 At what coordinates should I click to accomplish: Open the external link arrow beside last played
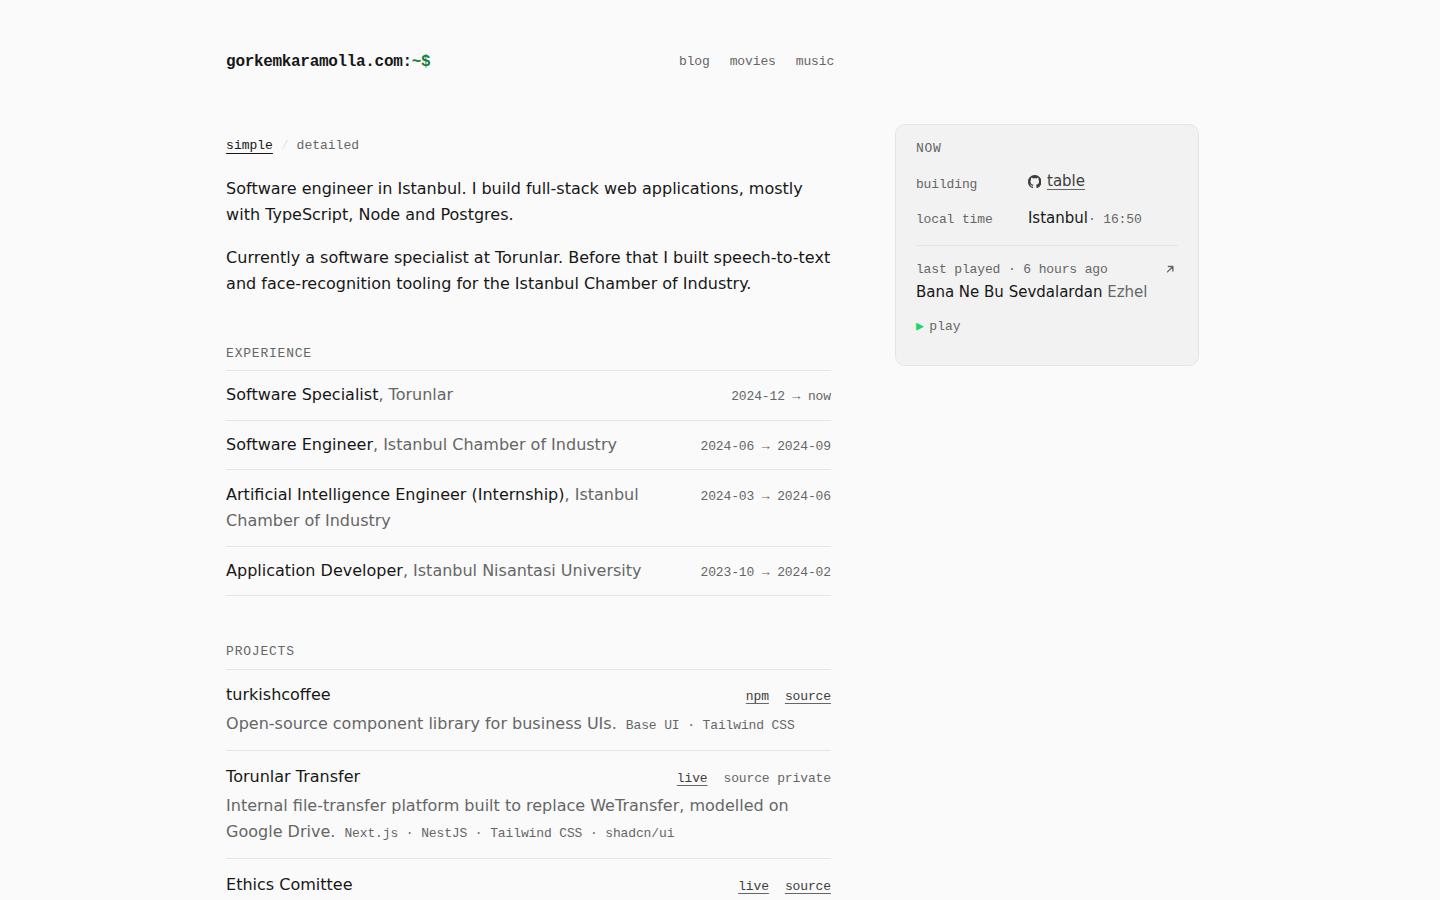(x=1170, y=269)
